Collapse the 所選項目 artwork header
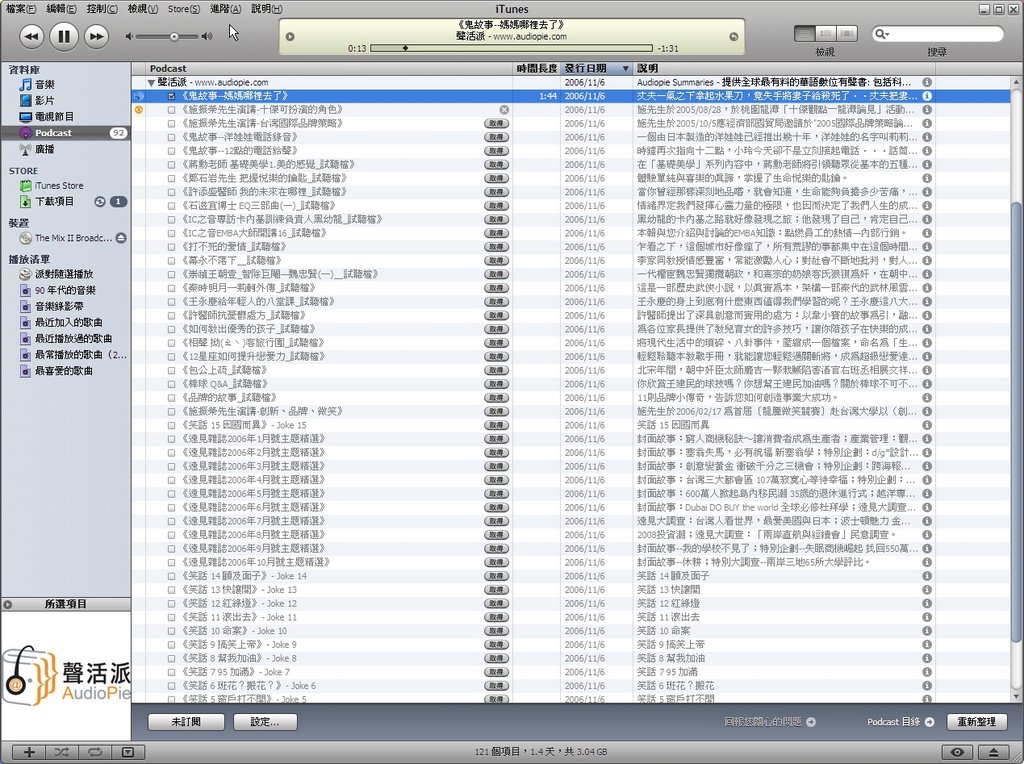This screenshot has height=764, width=1024. (7, 605)
